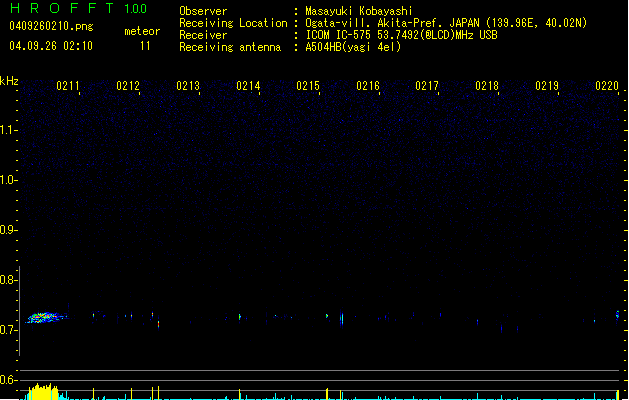
Task: Click the echo blip at the 0220 edge
Action: 617,314
